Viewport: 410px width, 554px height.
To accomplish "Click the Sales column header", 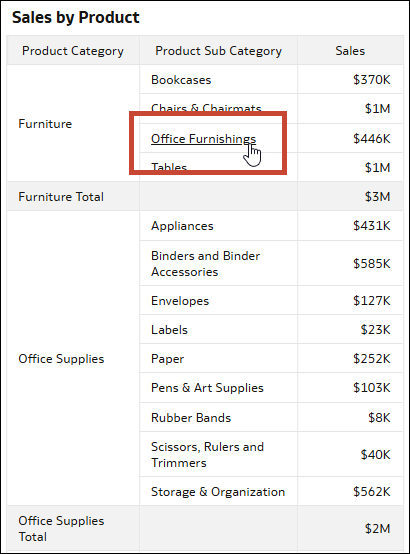I will pos(350,51).
